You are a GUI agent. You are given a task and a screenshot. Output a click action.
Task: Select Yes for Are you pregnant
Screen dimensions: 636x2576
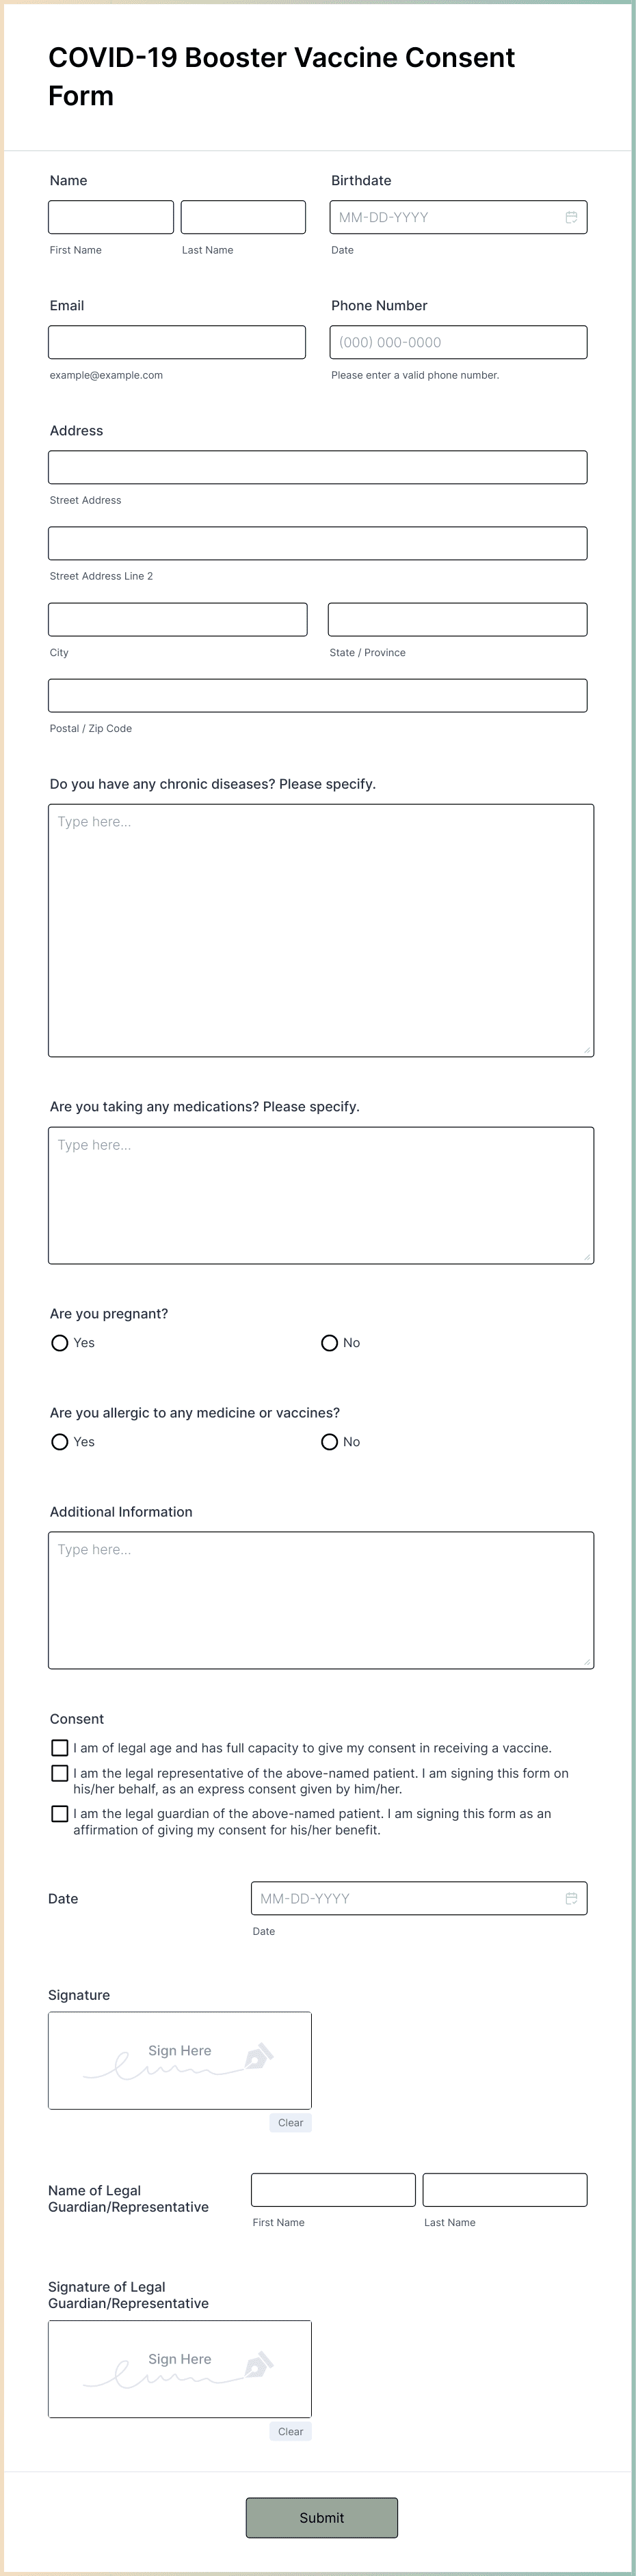coord(59,1343)
